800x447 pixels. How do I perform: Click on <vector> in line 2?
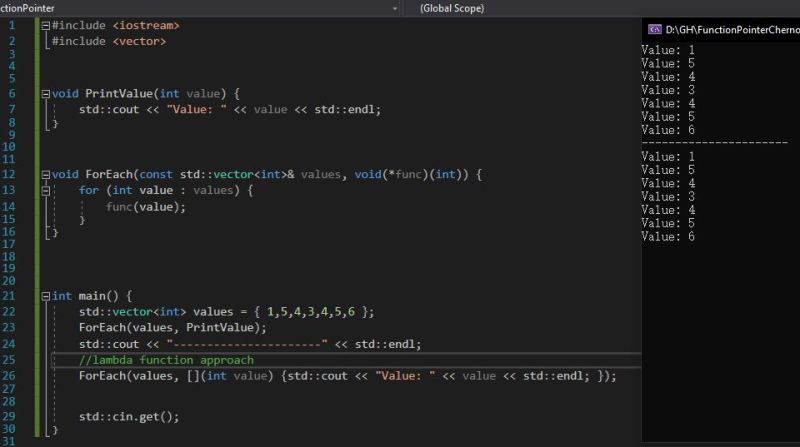click(139, 41)
